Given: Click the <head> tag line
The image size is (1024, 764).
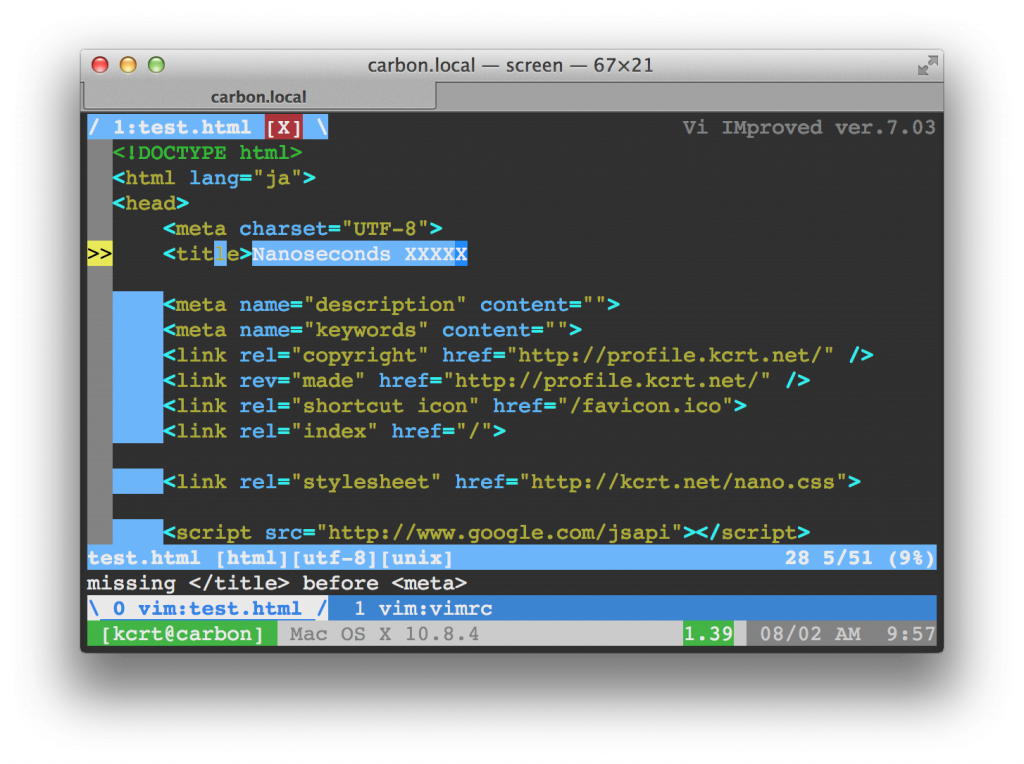Looking at the screenshot, I should pyautogui.click(x=151, y=203).
